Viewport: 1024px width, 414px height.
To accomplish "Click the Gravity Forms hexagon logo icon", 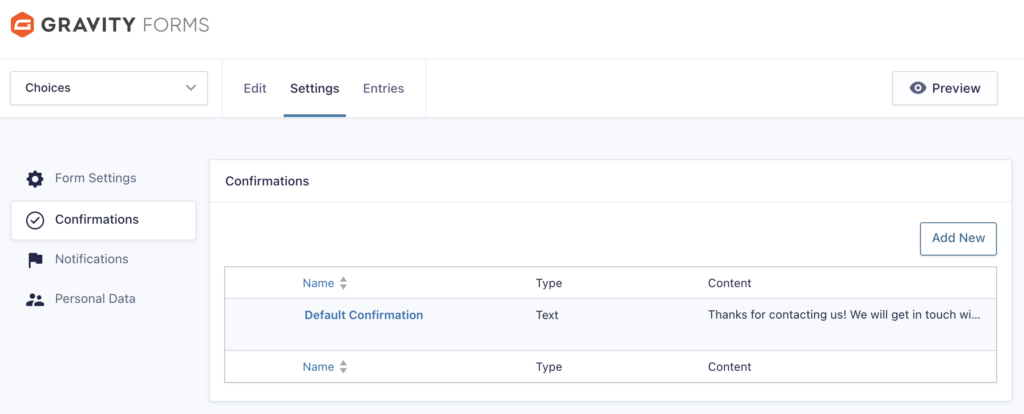I will [22, 25].
